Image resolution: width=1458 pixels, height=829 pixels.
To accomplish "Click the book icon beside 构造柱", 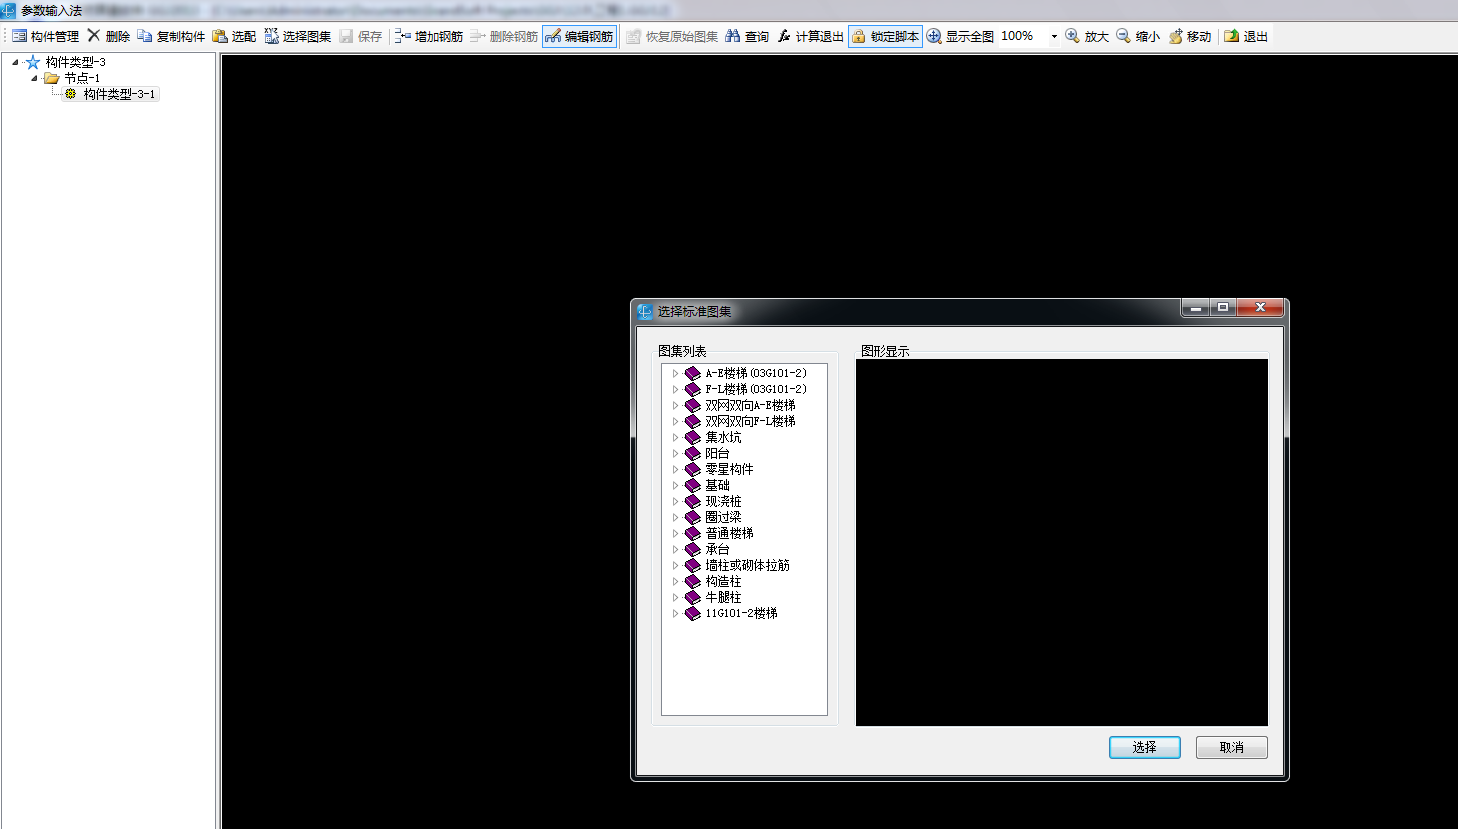I will pos(692,581).
